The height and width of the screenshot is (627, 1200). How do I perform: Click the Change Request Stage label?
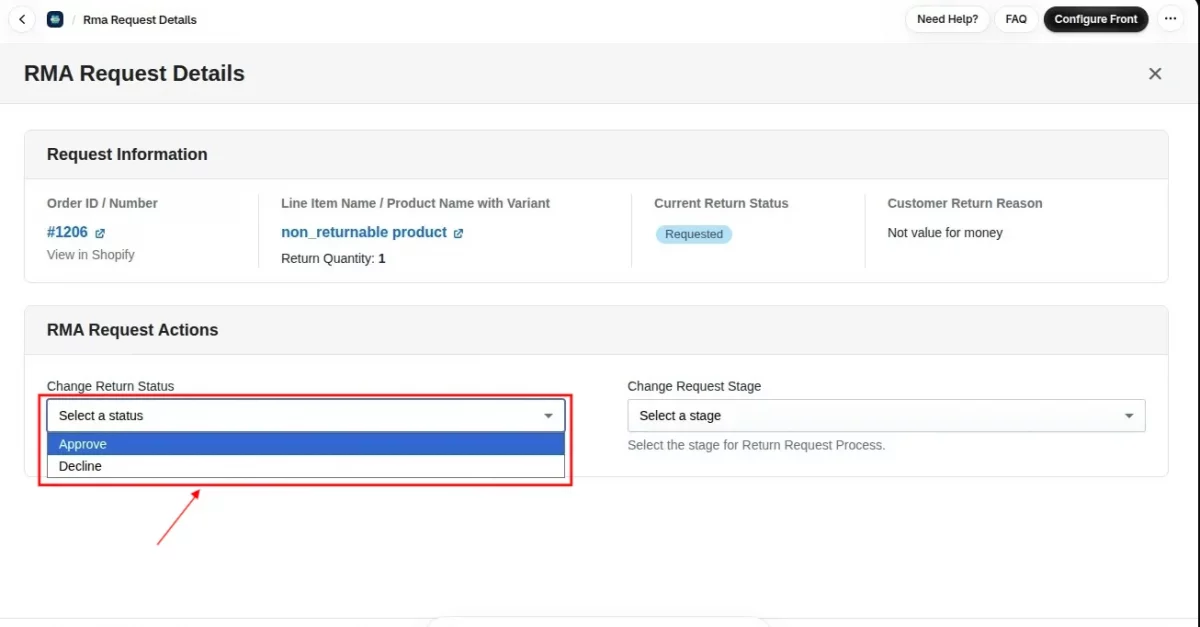[x=694, y=386]
